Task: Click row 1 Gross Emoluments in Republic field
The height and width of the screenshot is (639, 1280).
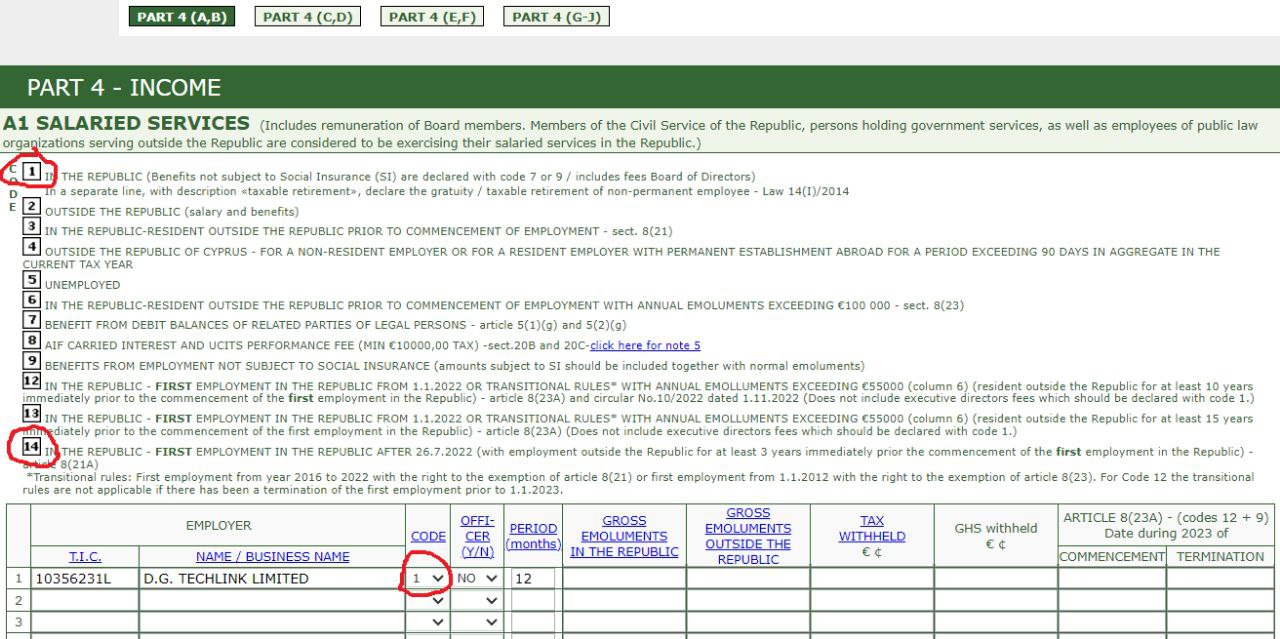Action: point(624,578)
